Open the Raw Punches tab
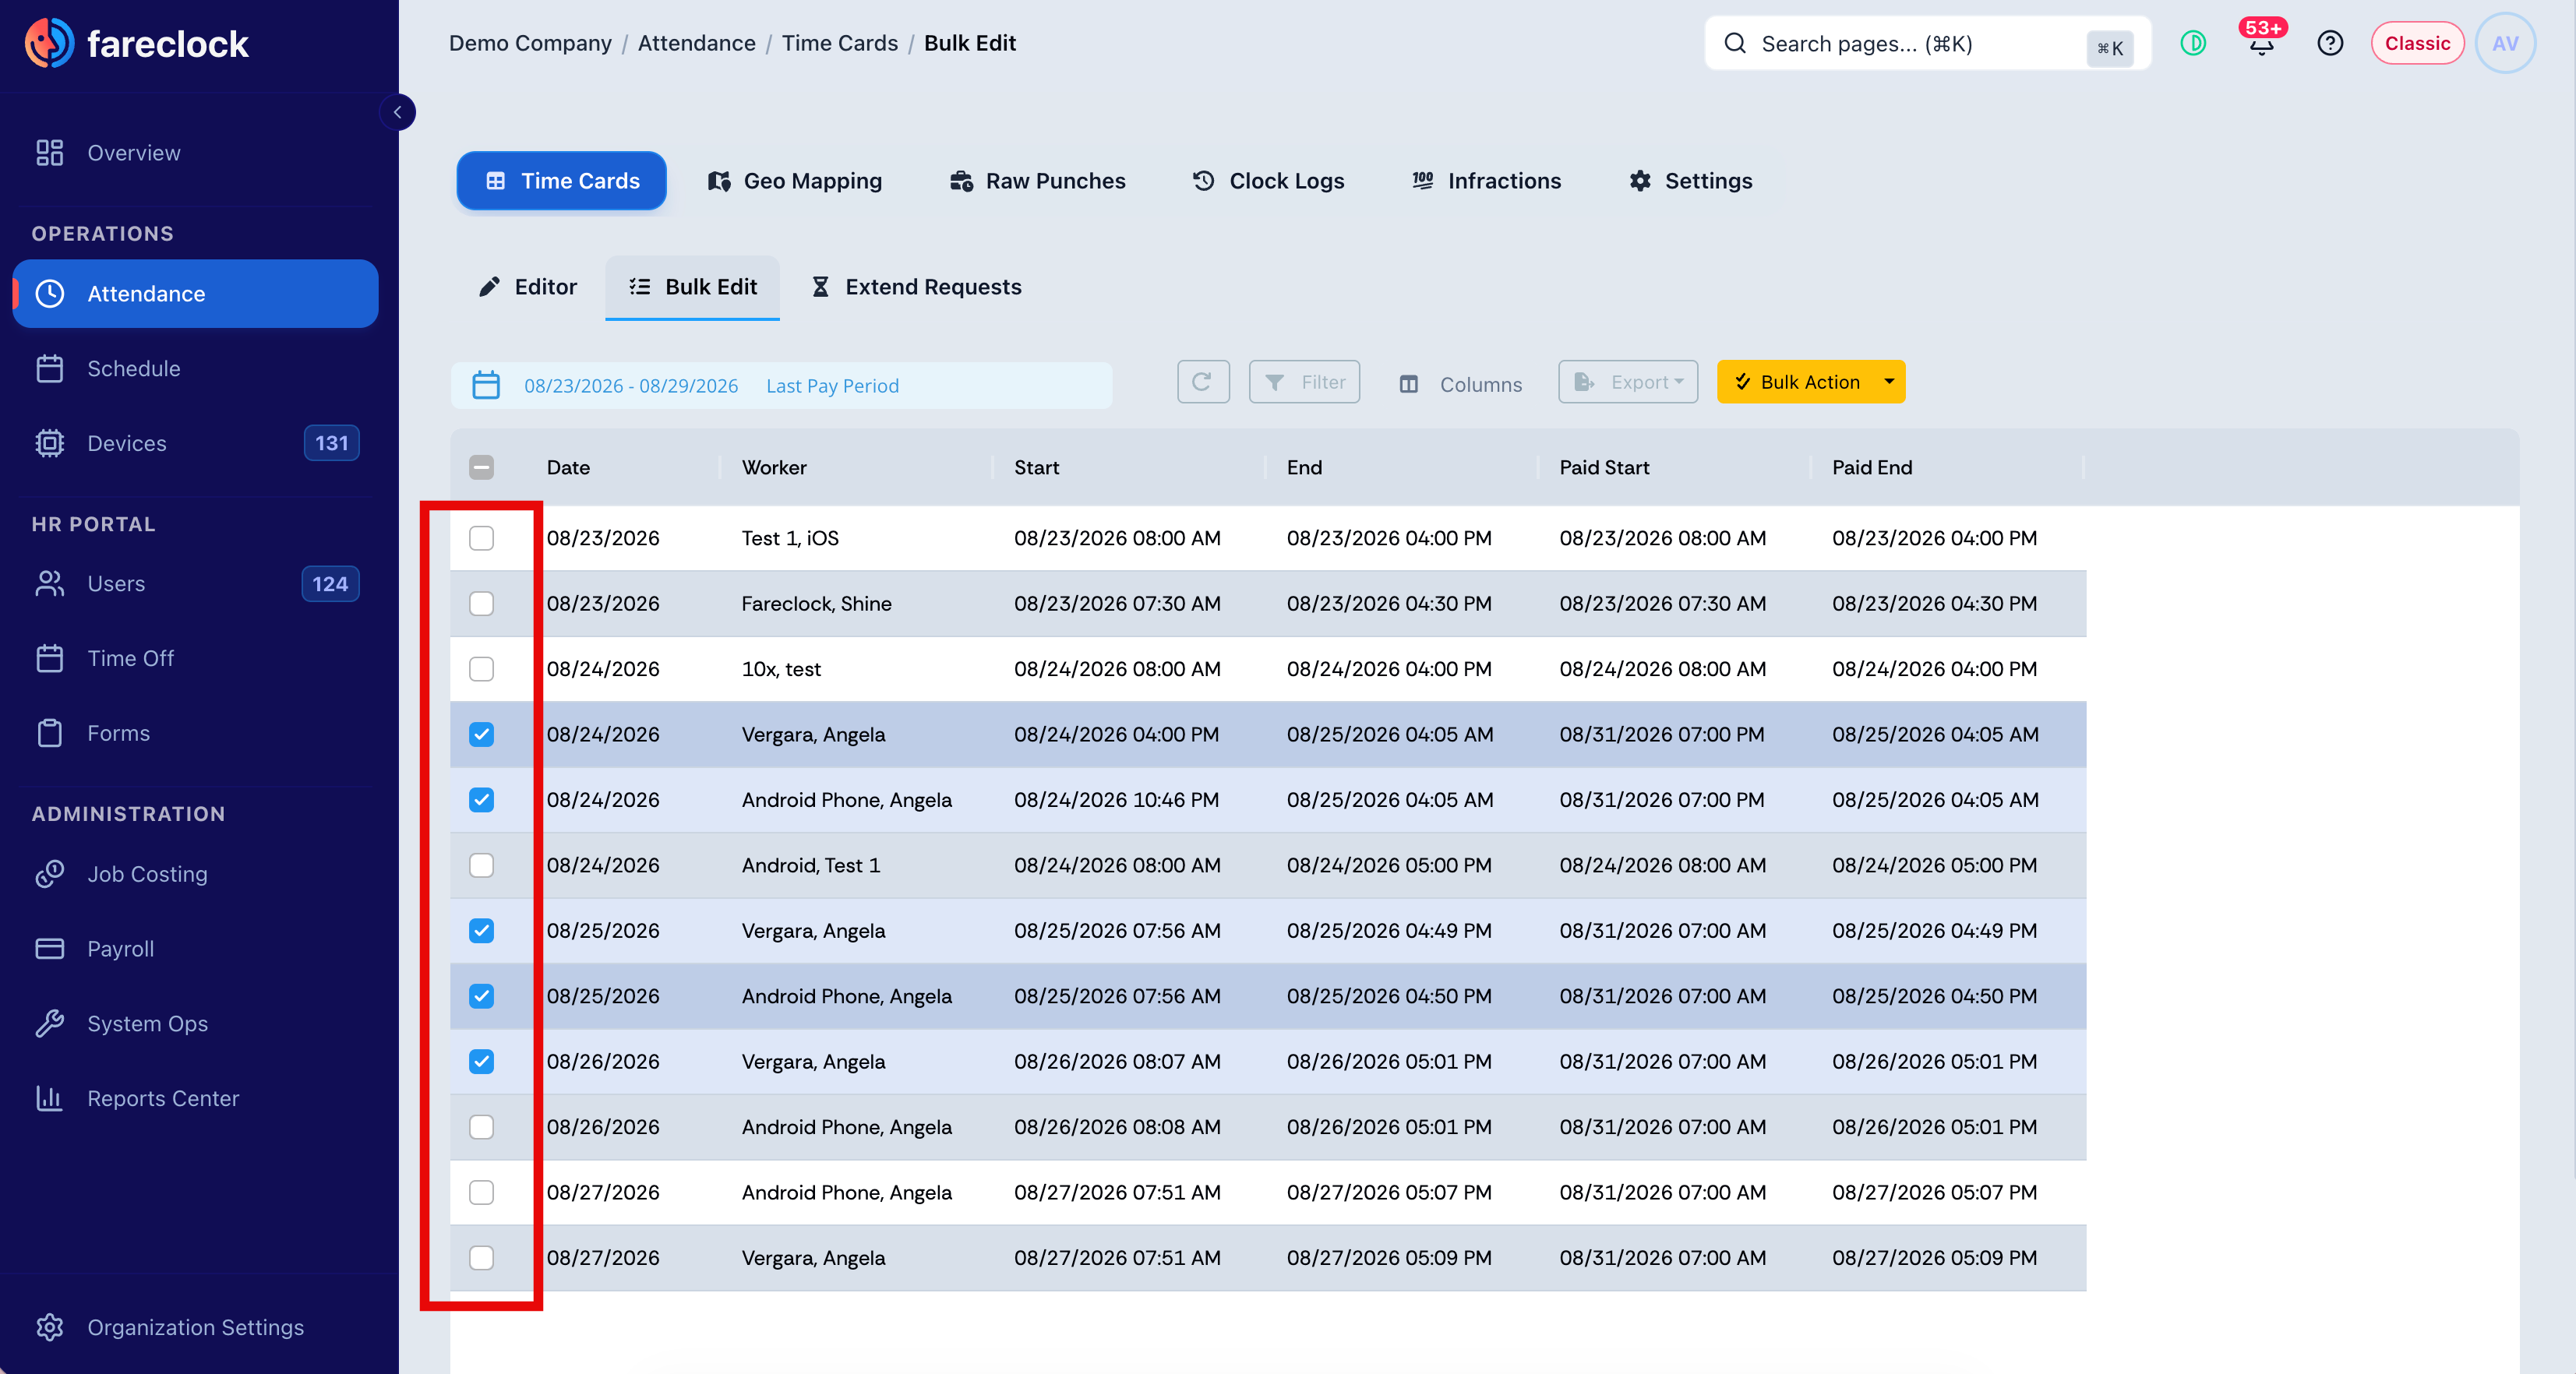Screen dimensions: 2576x1374 [1037, 181]
